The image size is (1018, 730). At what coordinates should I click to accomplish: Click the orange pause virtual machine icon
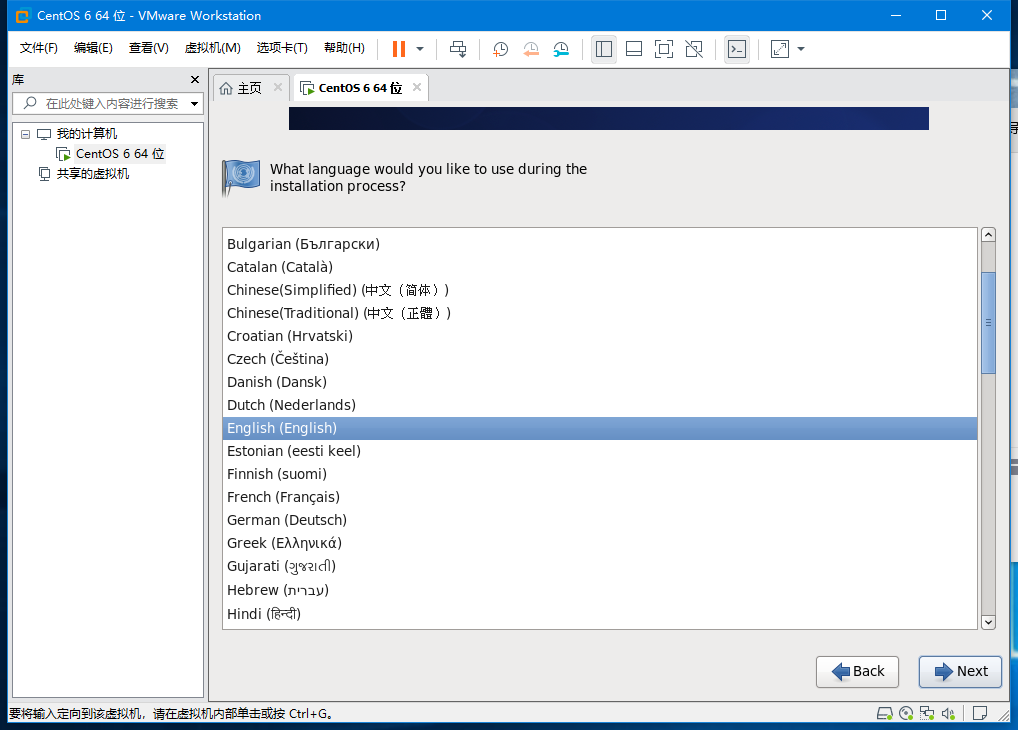point(399,49)
